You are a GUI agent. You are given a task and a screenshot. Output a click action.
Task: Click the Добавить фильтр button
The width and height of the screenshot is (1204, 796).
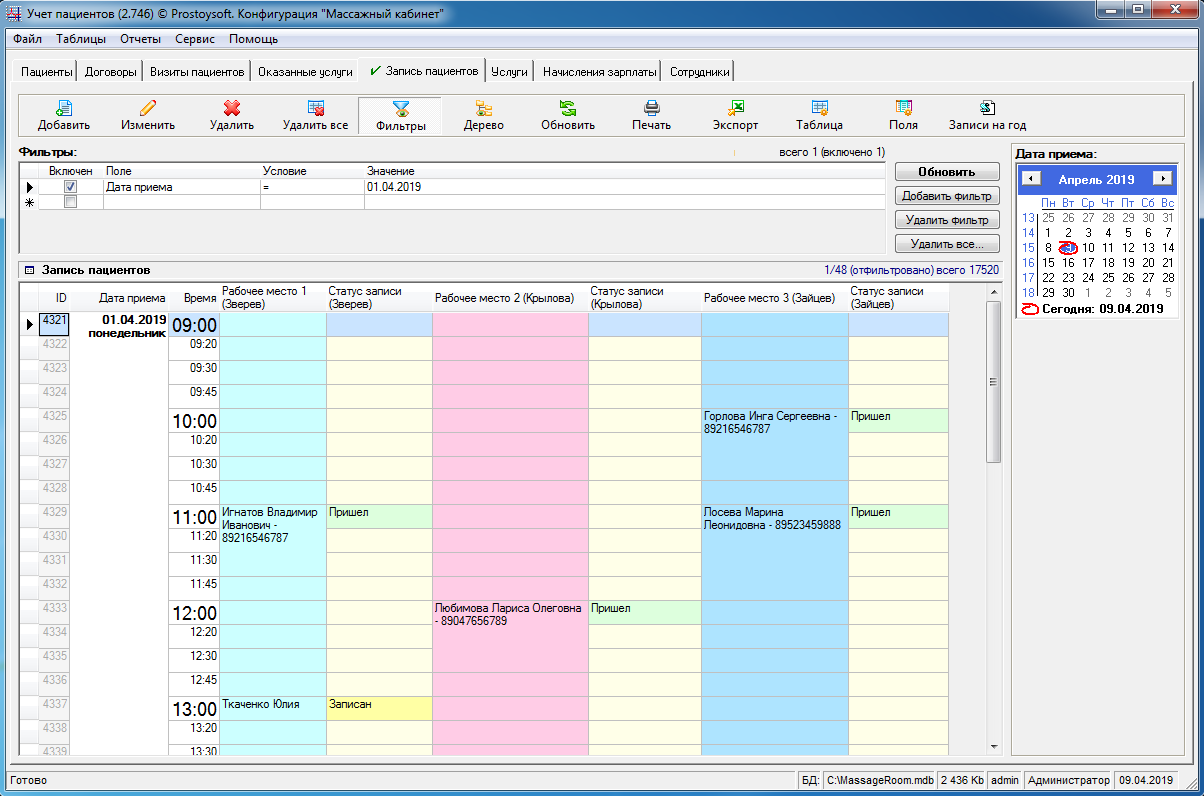click(x=946, y=196)
